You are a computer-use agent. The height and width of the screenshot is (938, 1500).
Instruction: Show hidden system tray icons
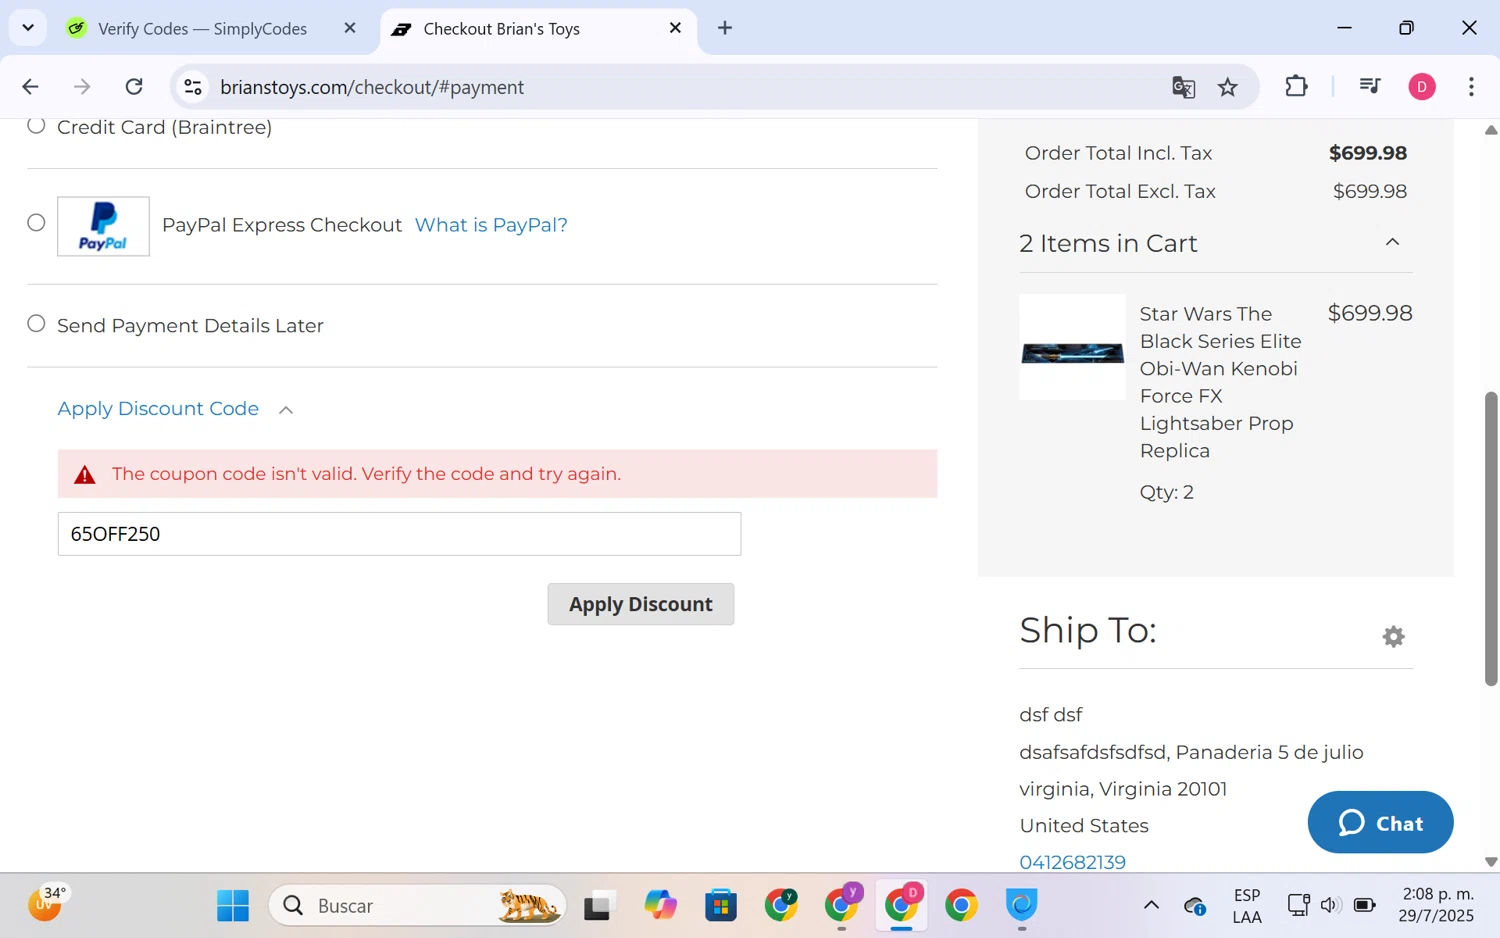coord(1151,905)
